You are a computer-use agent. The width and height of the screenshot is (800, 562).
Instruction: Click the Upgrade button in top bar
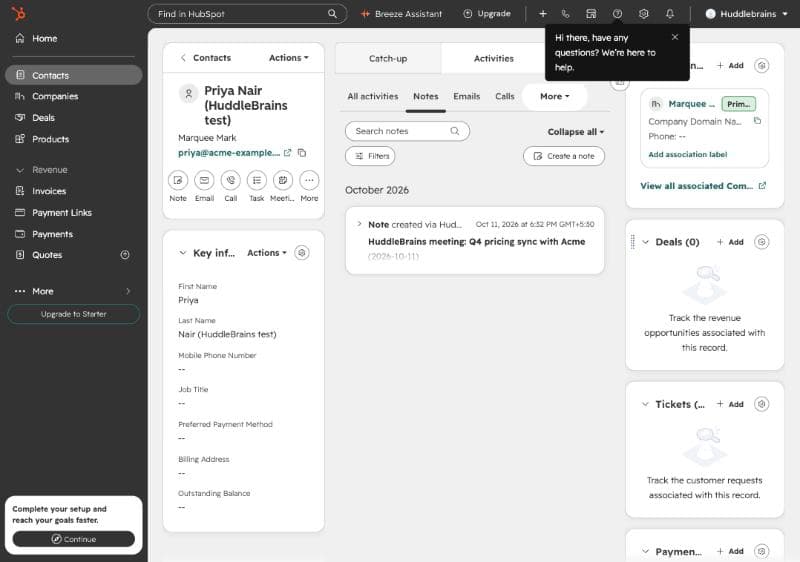click(x=487, y=14)
